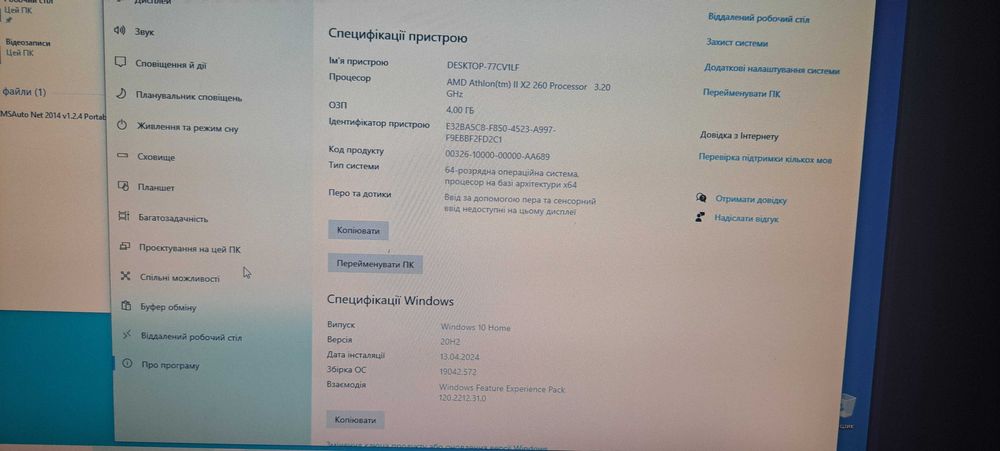This screenshot has height=451, width=1000.
Task: Open Захист системи link
Action: (737, 43)
